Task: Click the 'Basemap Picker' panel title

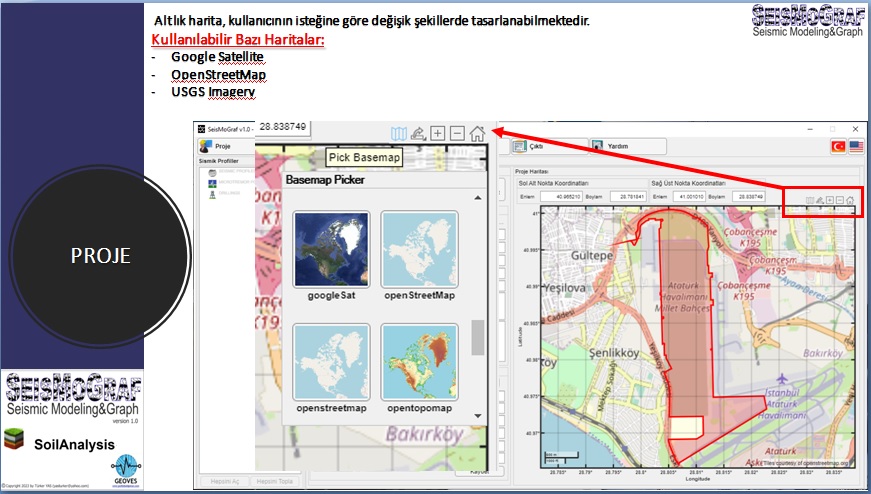Action: (325, 180)
